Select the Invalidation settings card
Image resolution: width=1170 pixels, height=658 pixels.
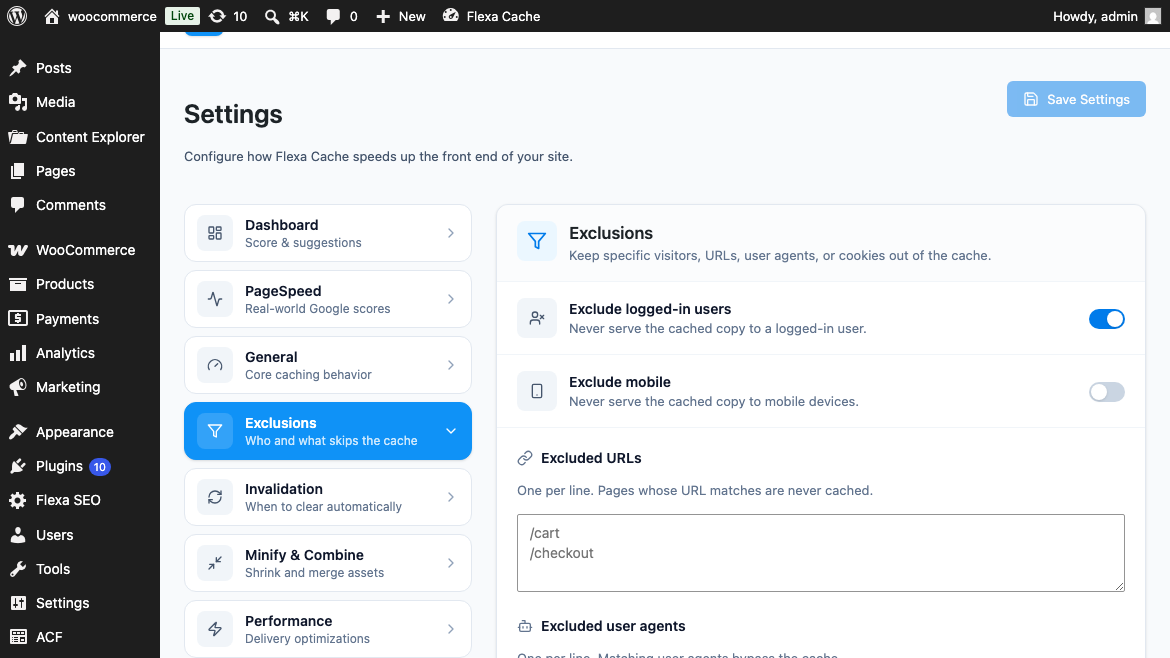pos(328,497)
